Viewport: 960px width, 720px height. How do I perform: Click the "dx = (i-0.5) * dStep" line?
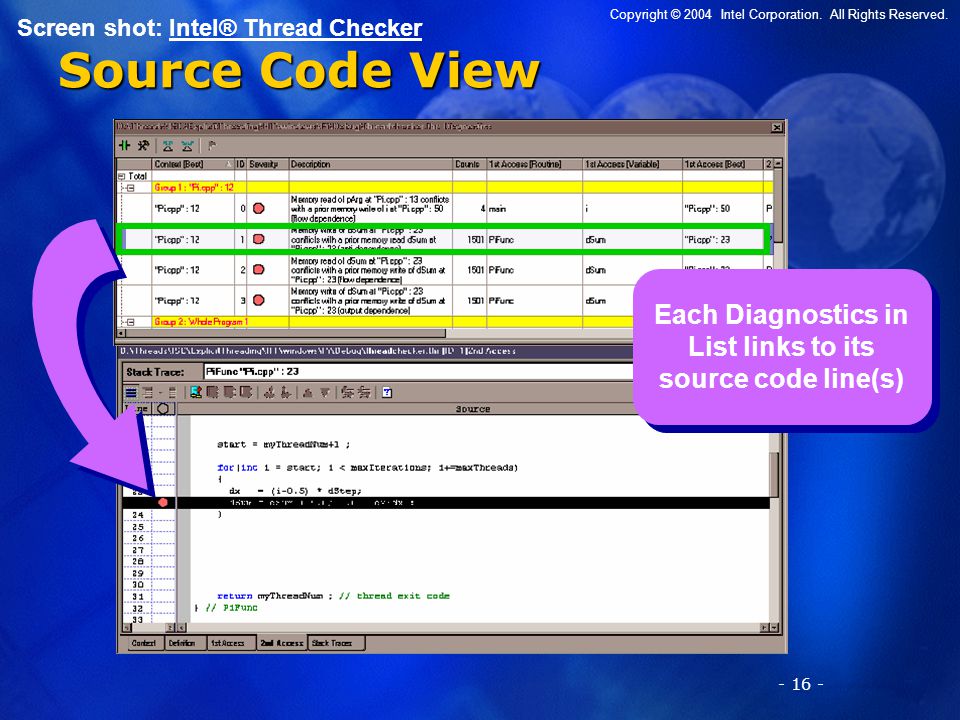point(295,491)
